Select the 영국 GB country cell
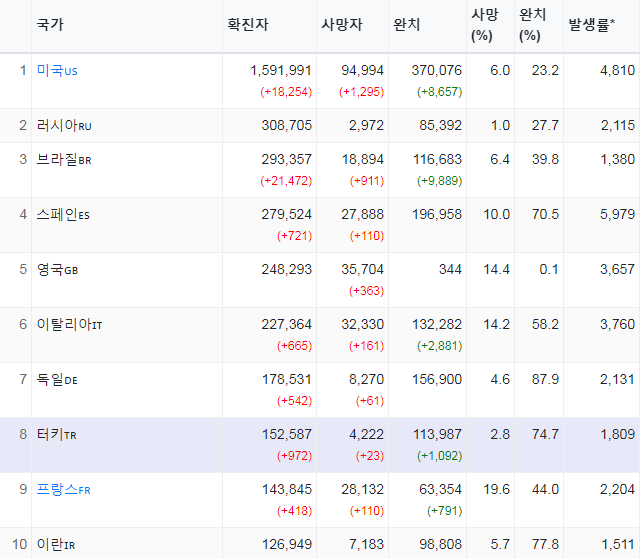The height and width of the screenshot is (559, 641). pos(57,270)
